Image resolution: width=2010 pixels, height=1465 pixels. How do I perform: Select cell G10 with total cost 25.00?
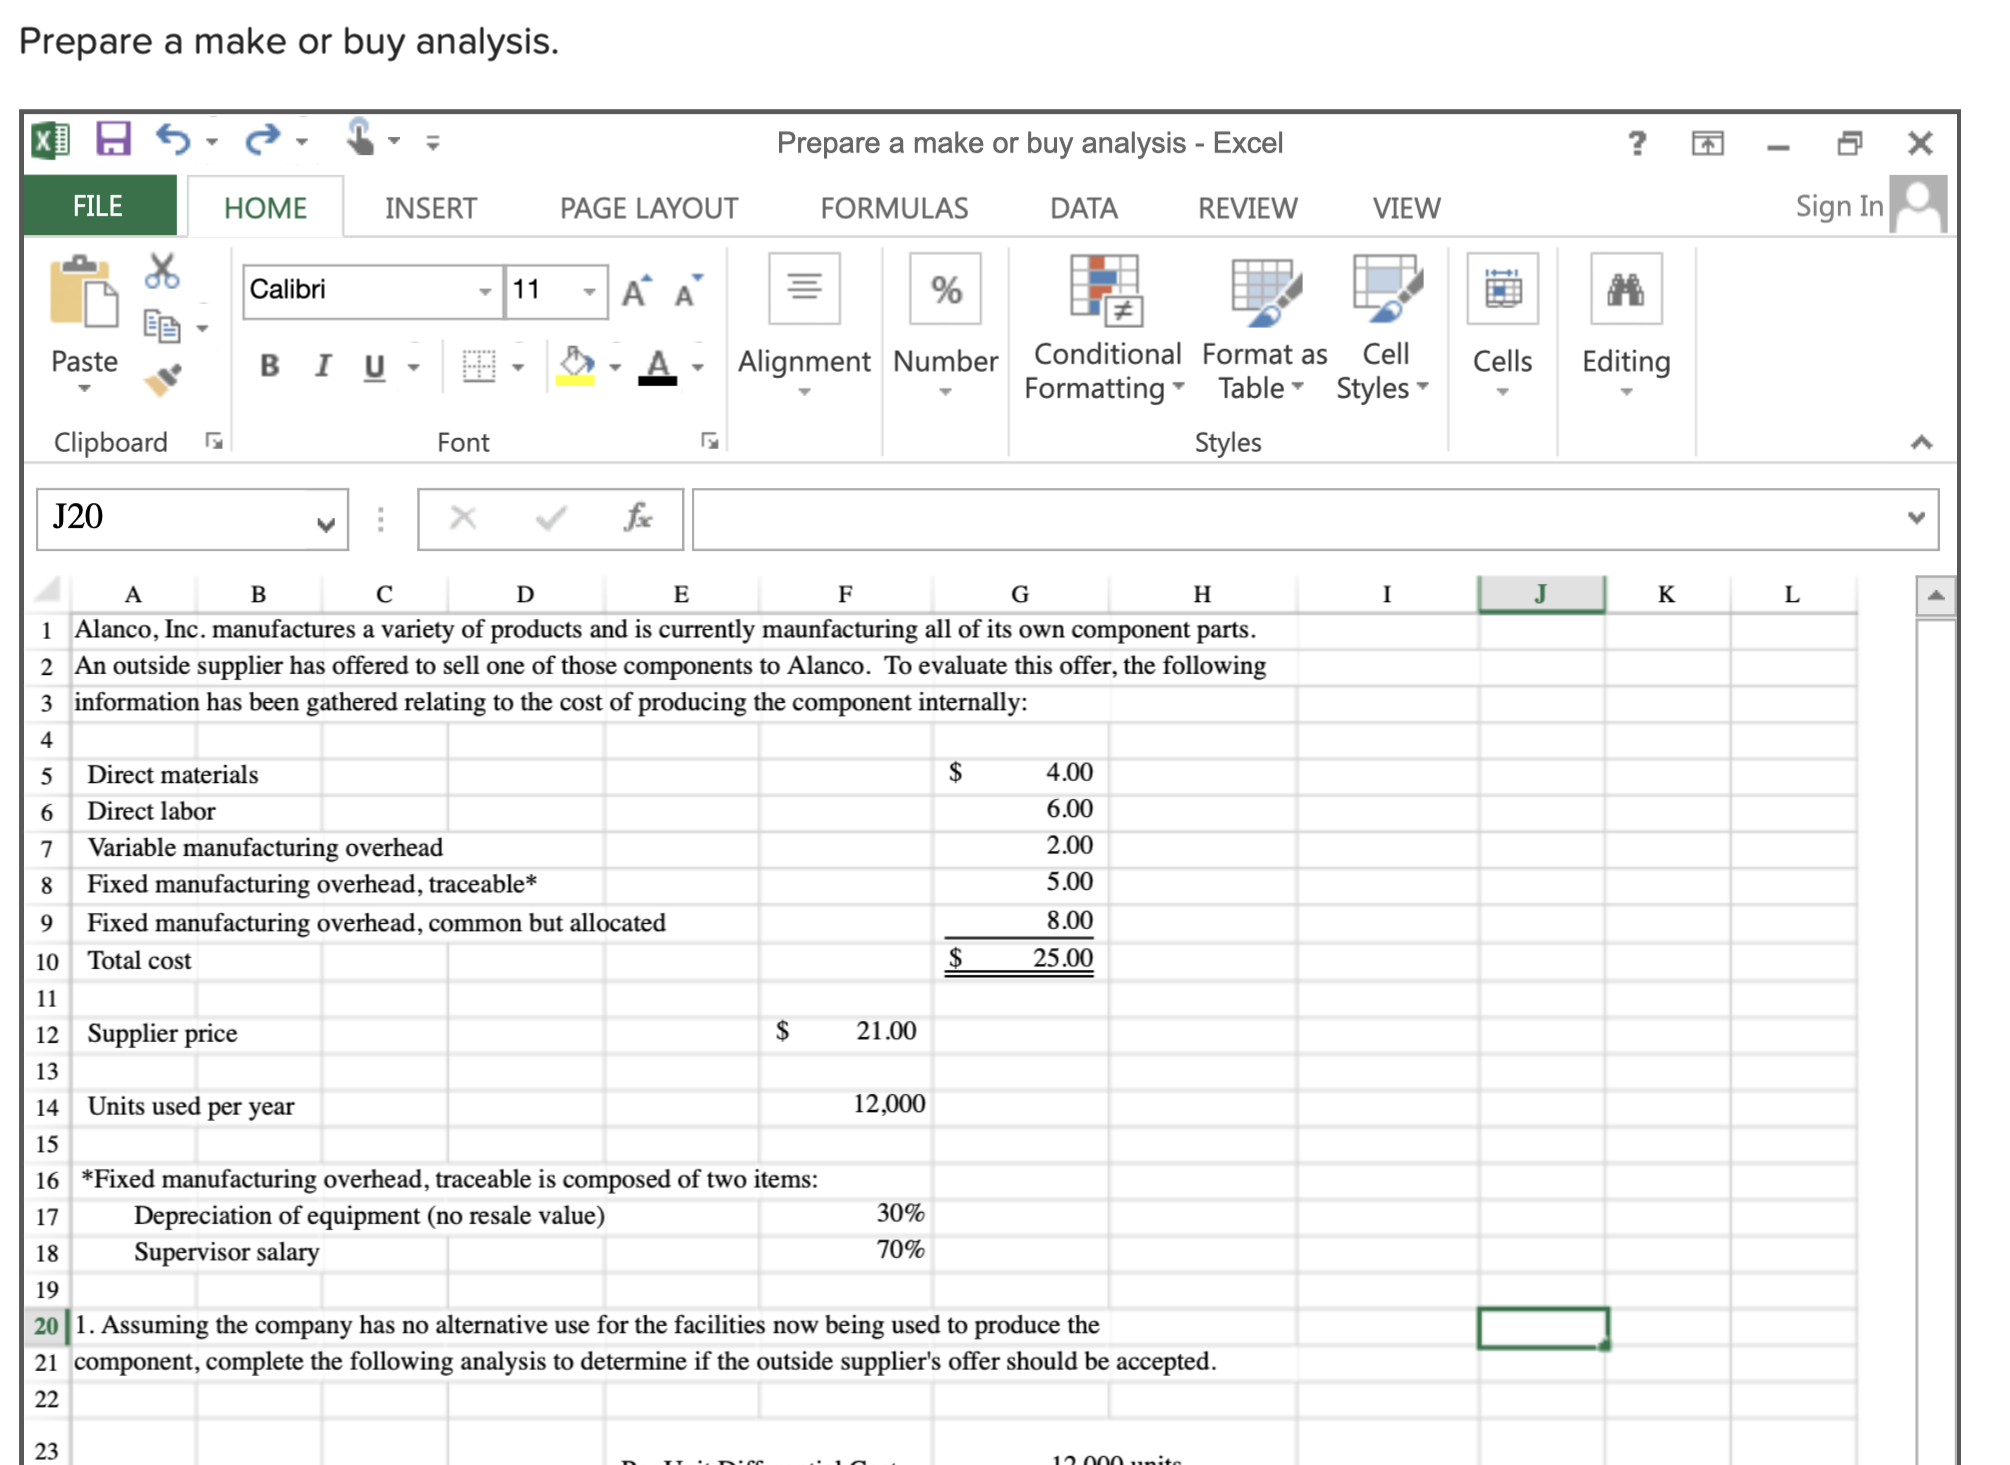click(x=1020, y=959)
